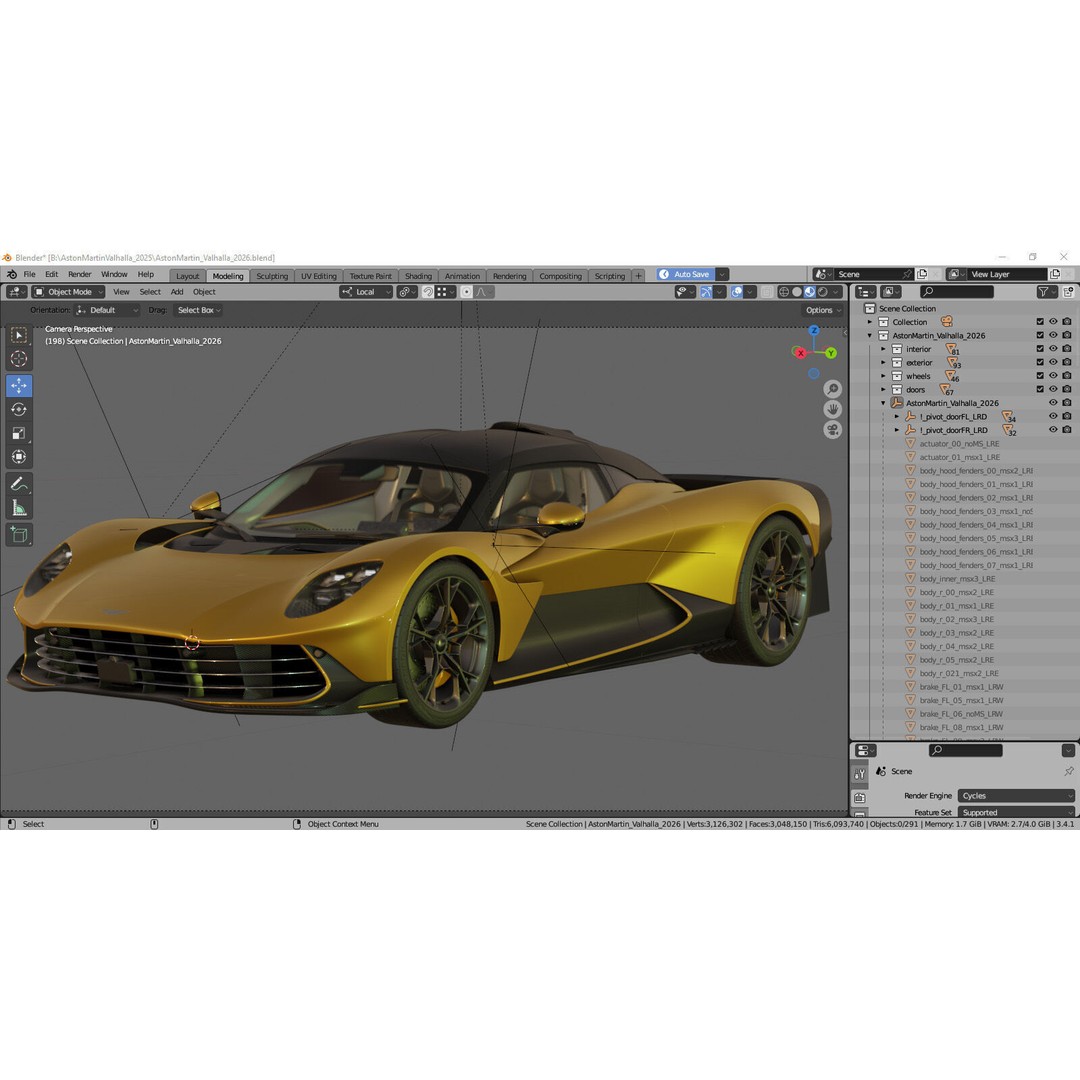Viewport: 1080px width, 1080px height.
Task: Click the viewport zoom magnifier icon
Action: [833, 389]
